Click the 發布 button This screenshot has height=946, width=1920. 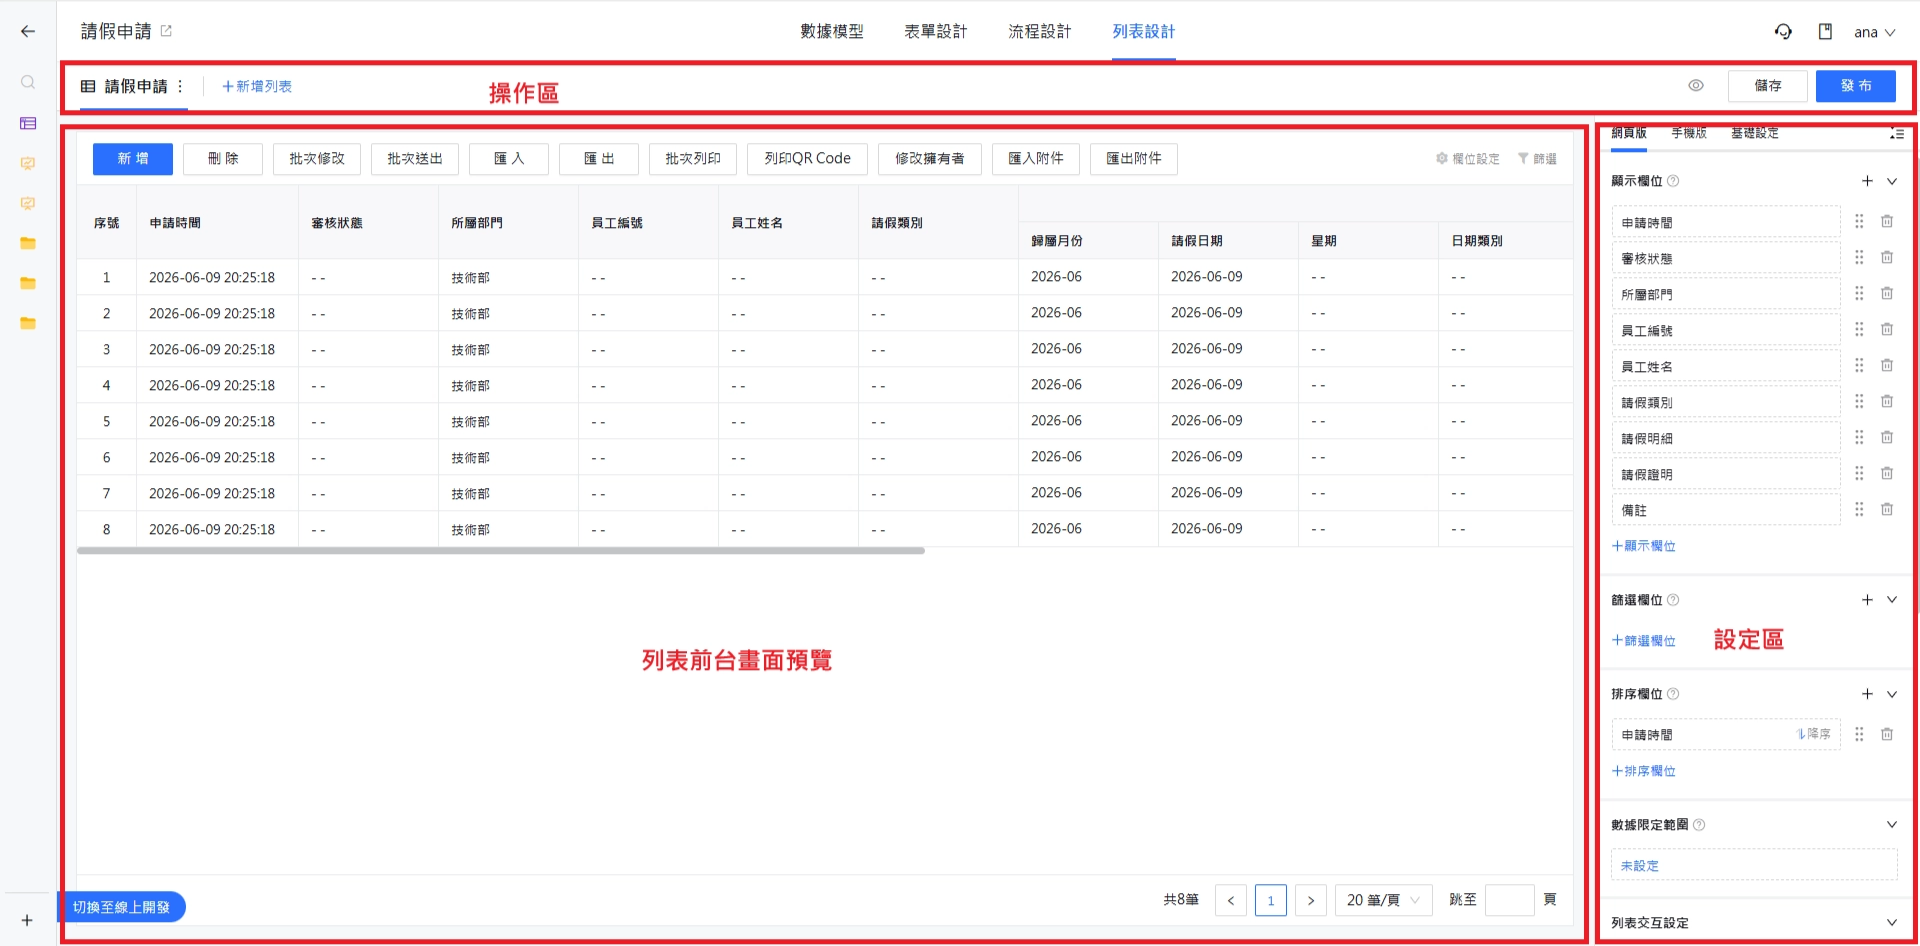coord(1856,86)
